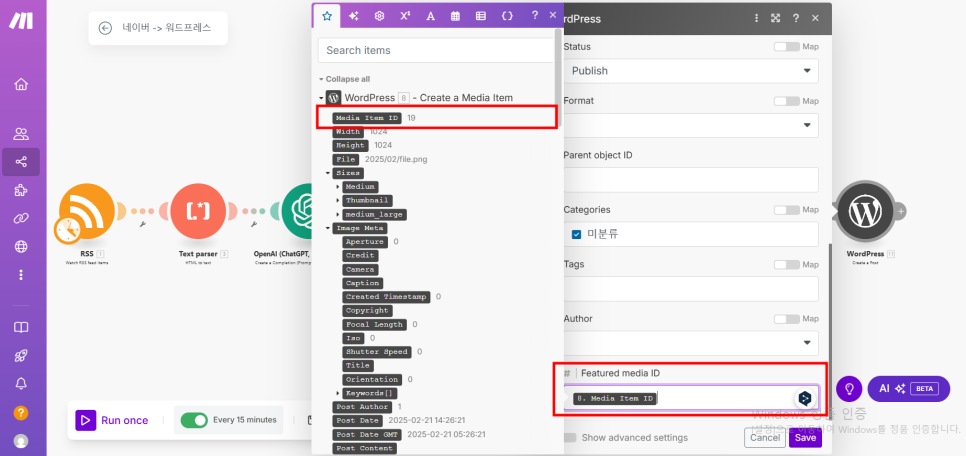Click the Cancel button
Screen dimensions: 966x456
(x=765, y=438)
